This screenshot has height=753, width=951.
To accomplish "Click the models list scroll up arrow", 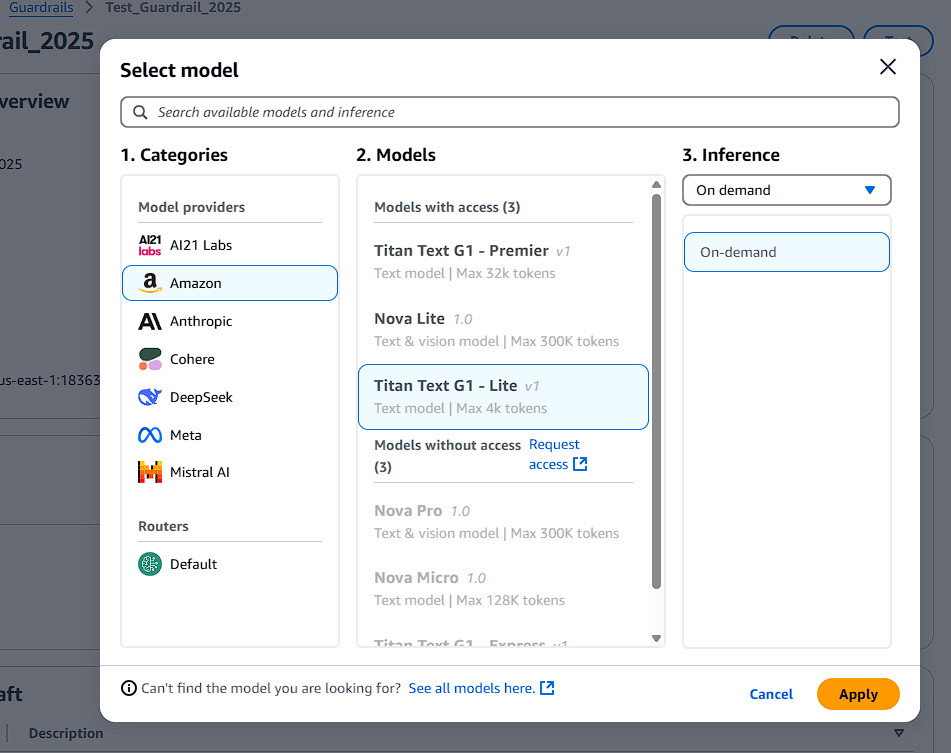I will click(x=656, y=184).
